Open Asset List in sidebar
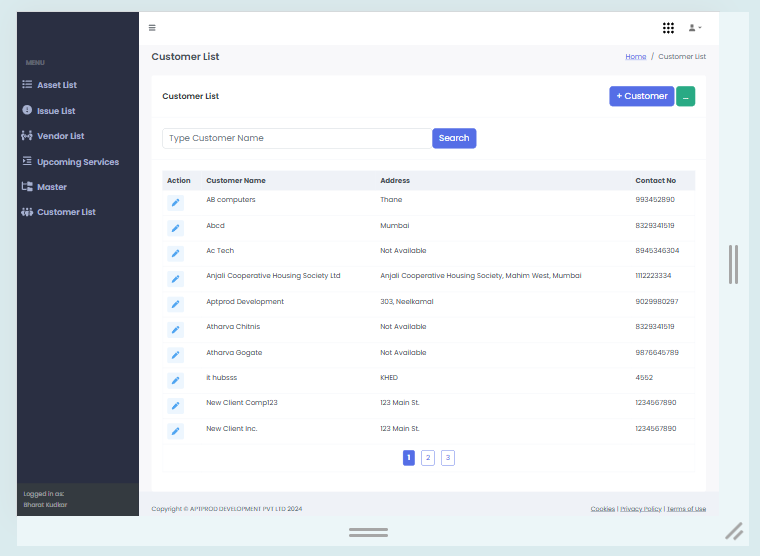 pyautogui.click(x=57, y=85)
